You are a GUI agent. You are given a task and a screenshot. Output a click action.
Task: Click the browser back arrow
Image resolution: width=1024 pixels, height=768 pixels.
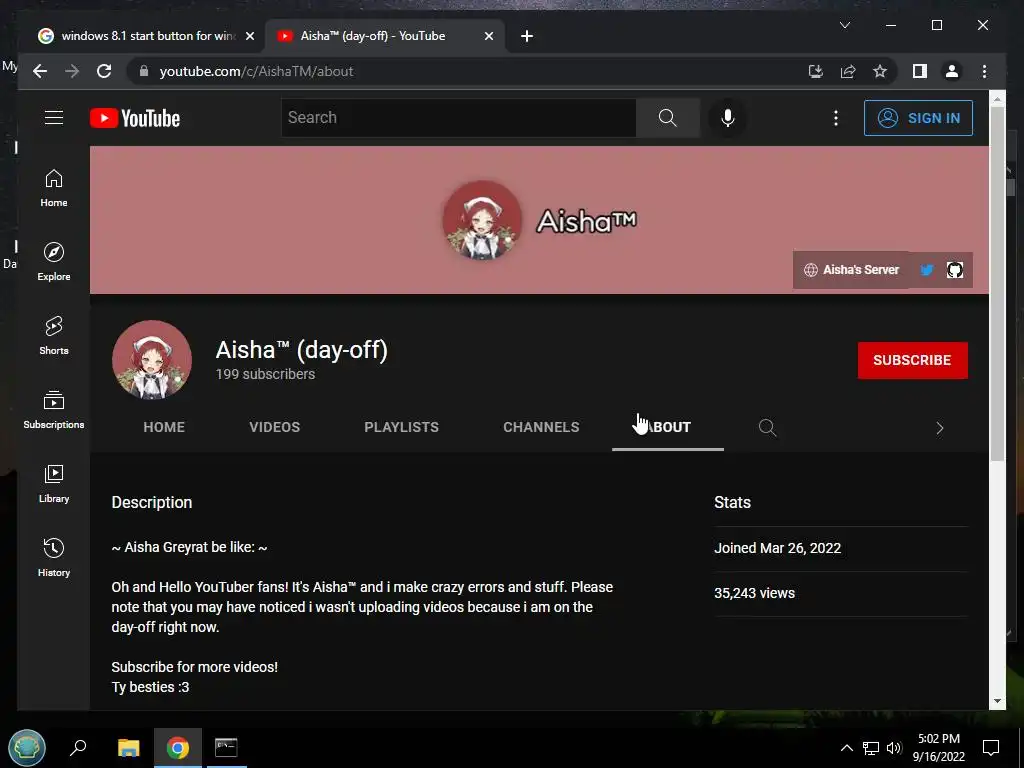40,71
